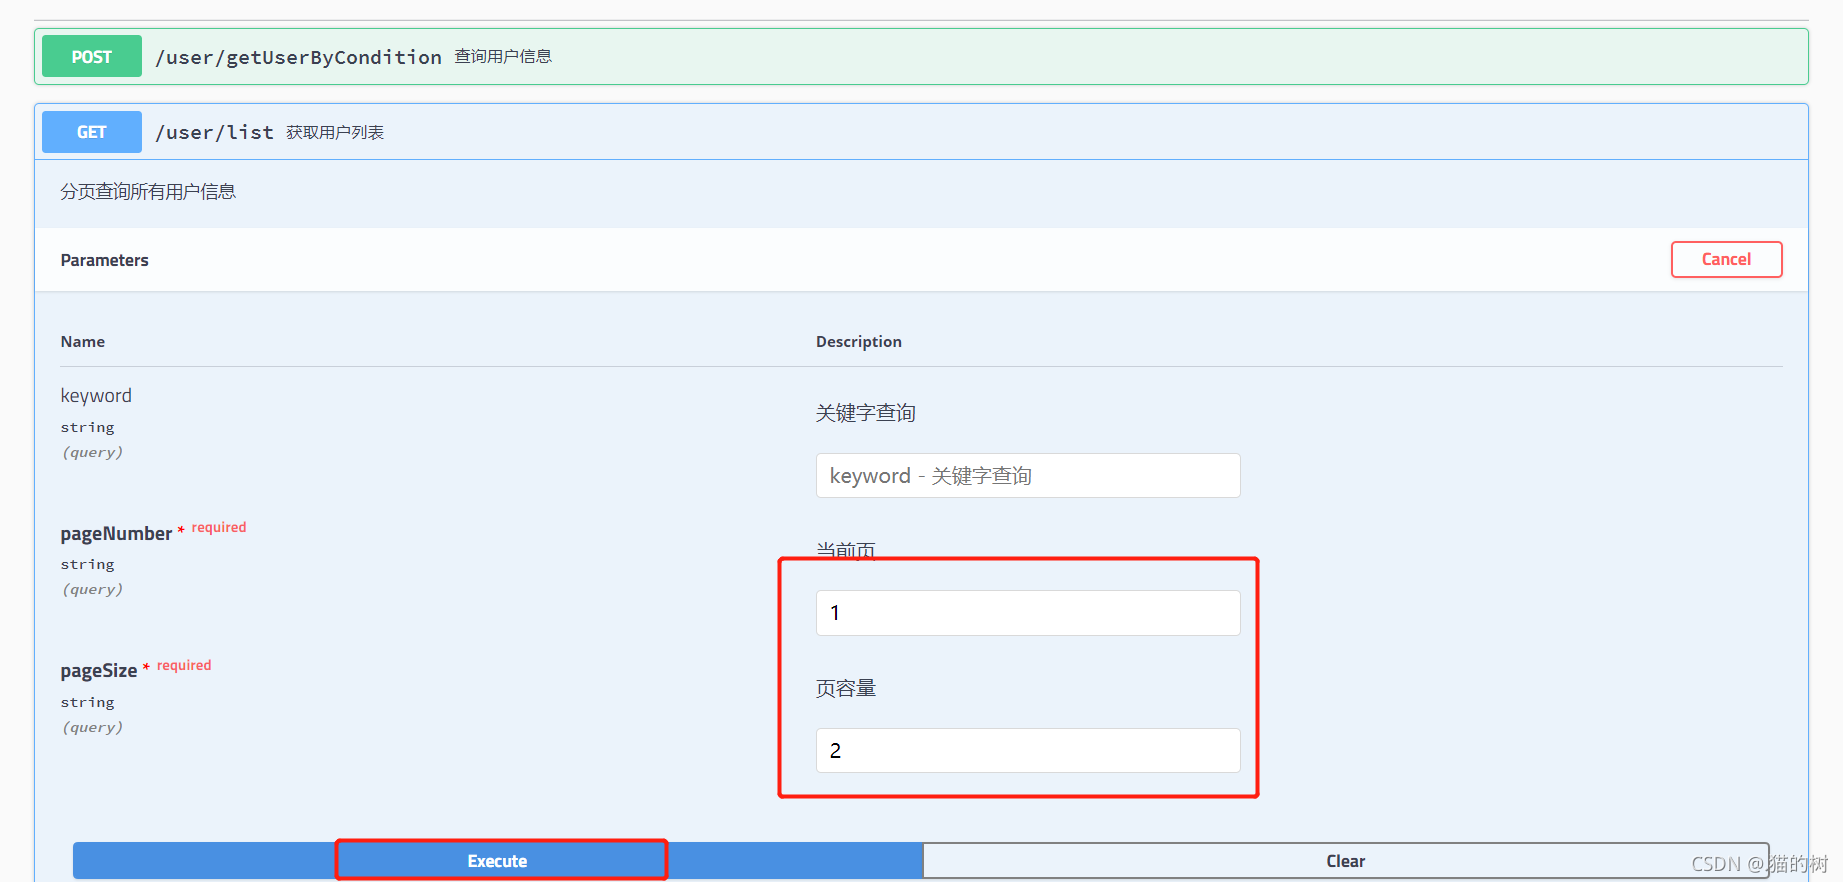Select the /user/list path text

[214, 132]
